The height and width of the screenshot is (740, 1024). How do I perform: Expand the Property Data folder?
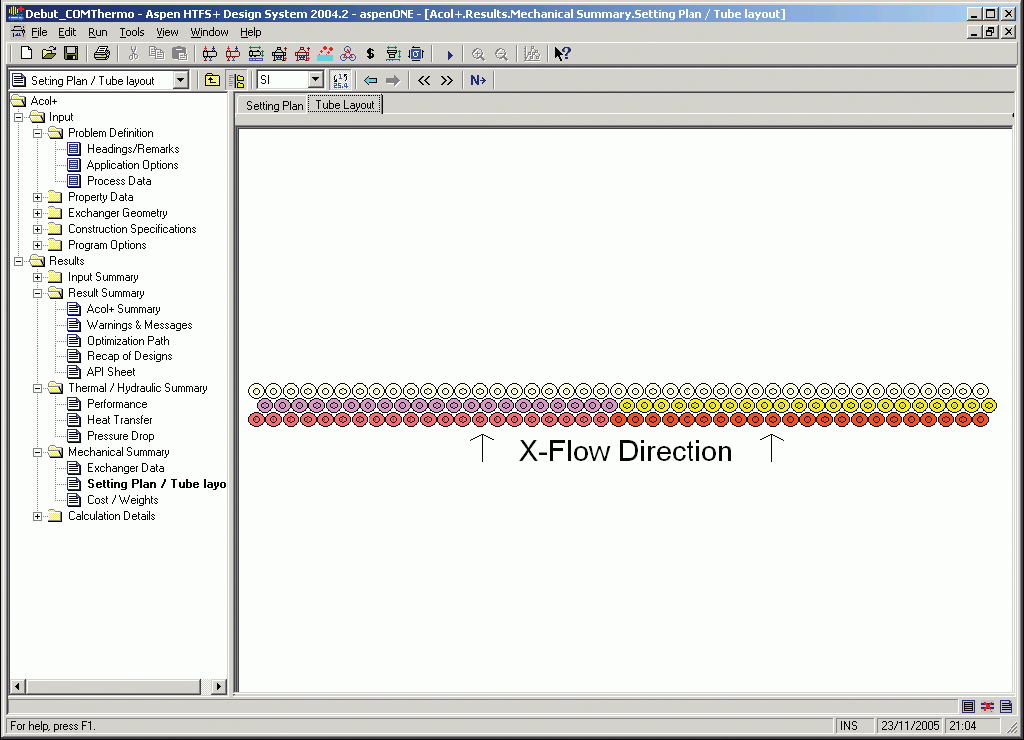coord(38,197)
